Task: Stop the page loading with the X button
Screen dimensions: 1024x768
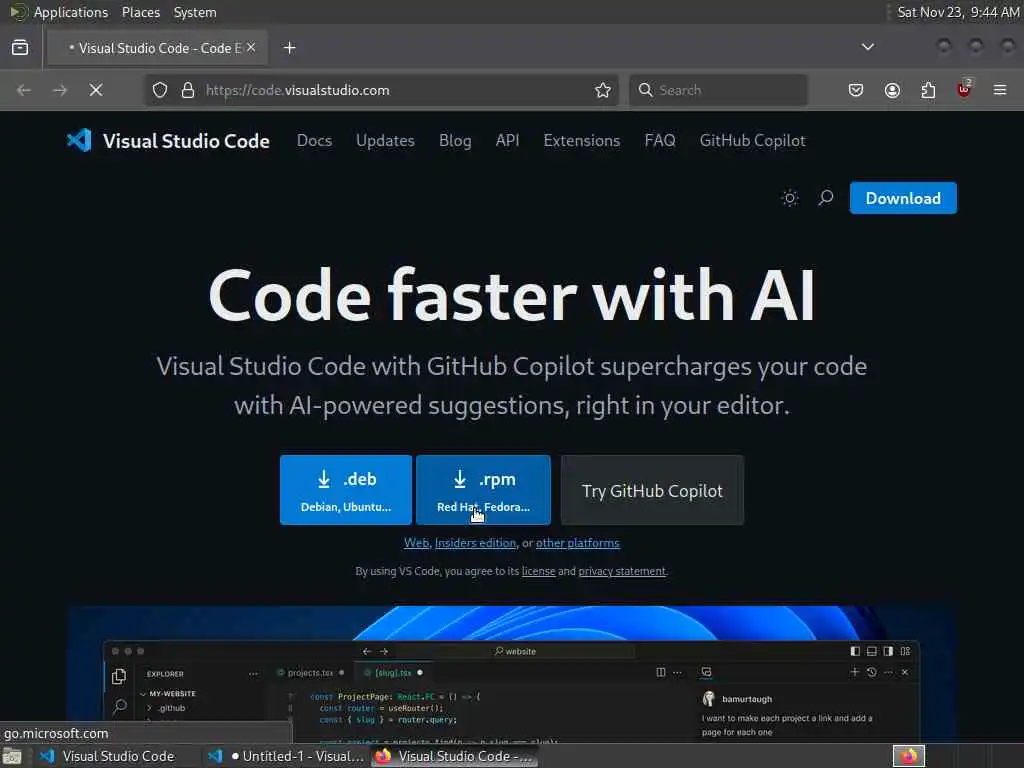Action: click(96, 90)
